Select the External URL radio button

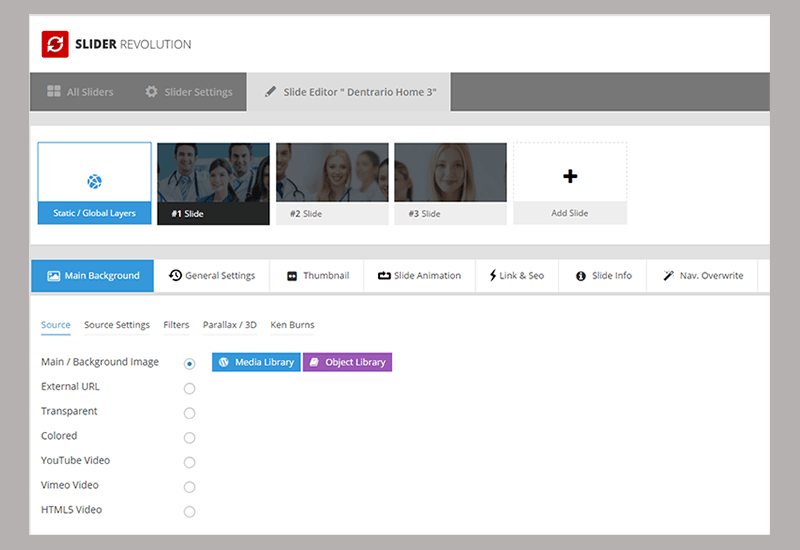click(x=189, y=388)
